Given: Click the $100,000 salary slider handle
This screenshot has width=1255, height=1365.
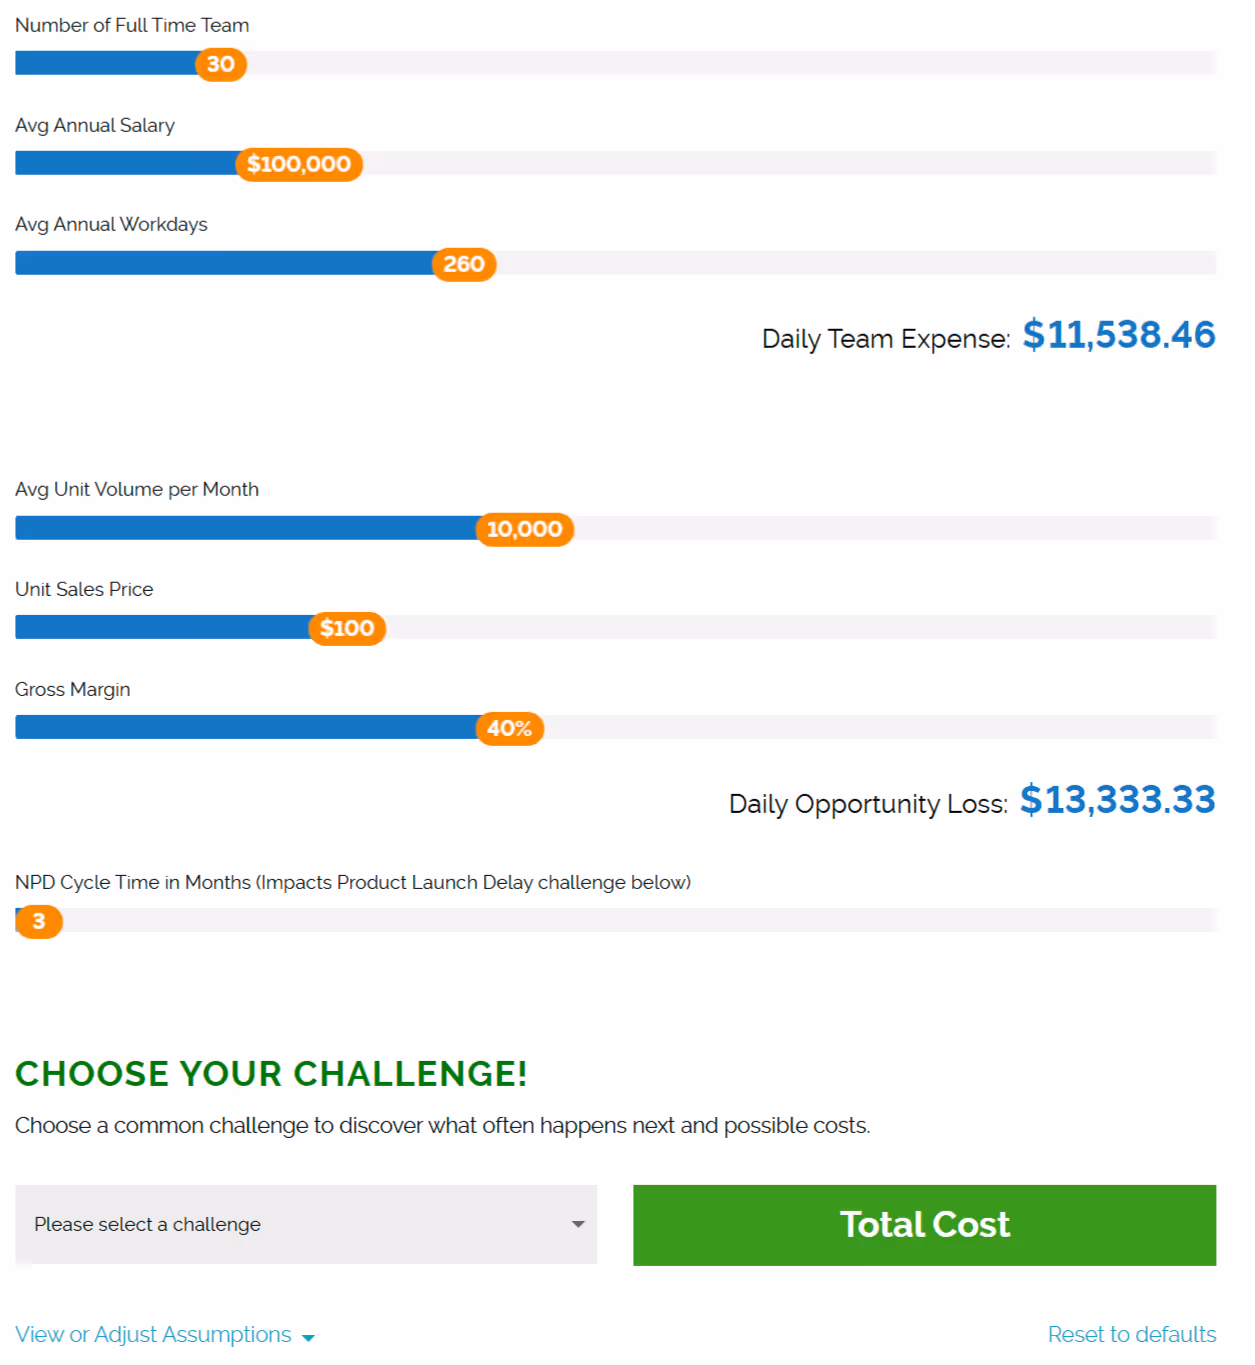Looking at the screenshot, I should pyautogui.click(x=299, y=164).
